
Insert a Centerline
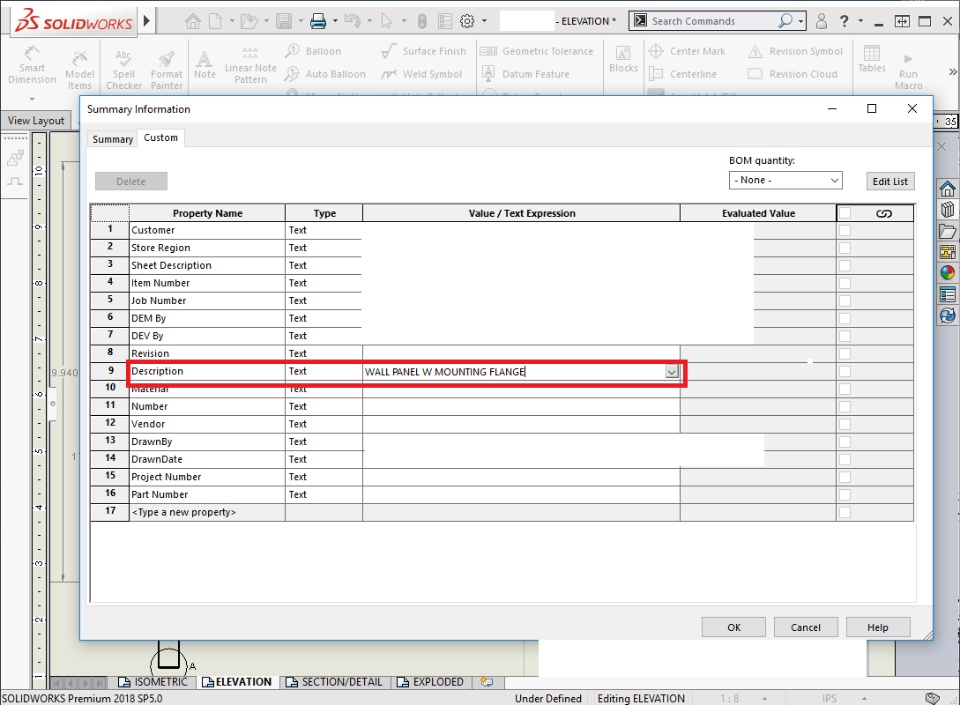683,74
